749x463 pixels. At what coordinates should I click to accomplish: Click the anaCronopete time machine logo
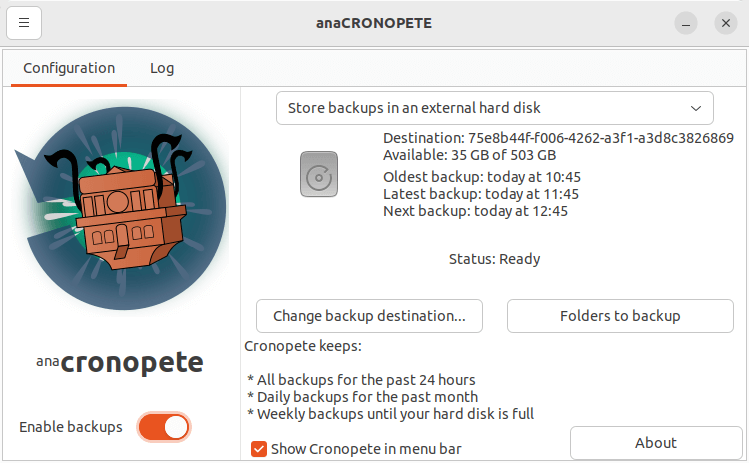(121, 207)
